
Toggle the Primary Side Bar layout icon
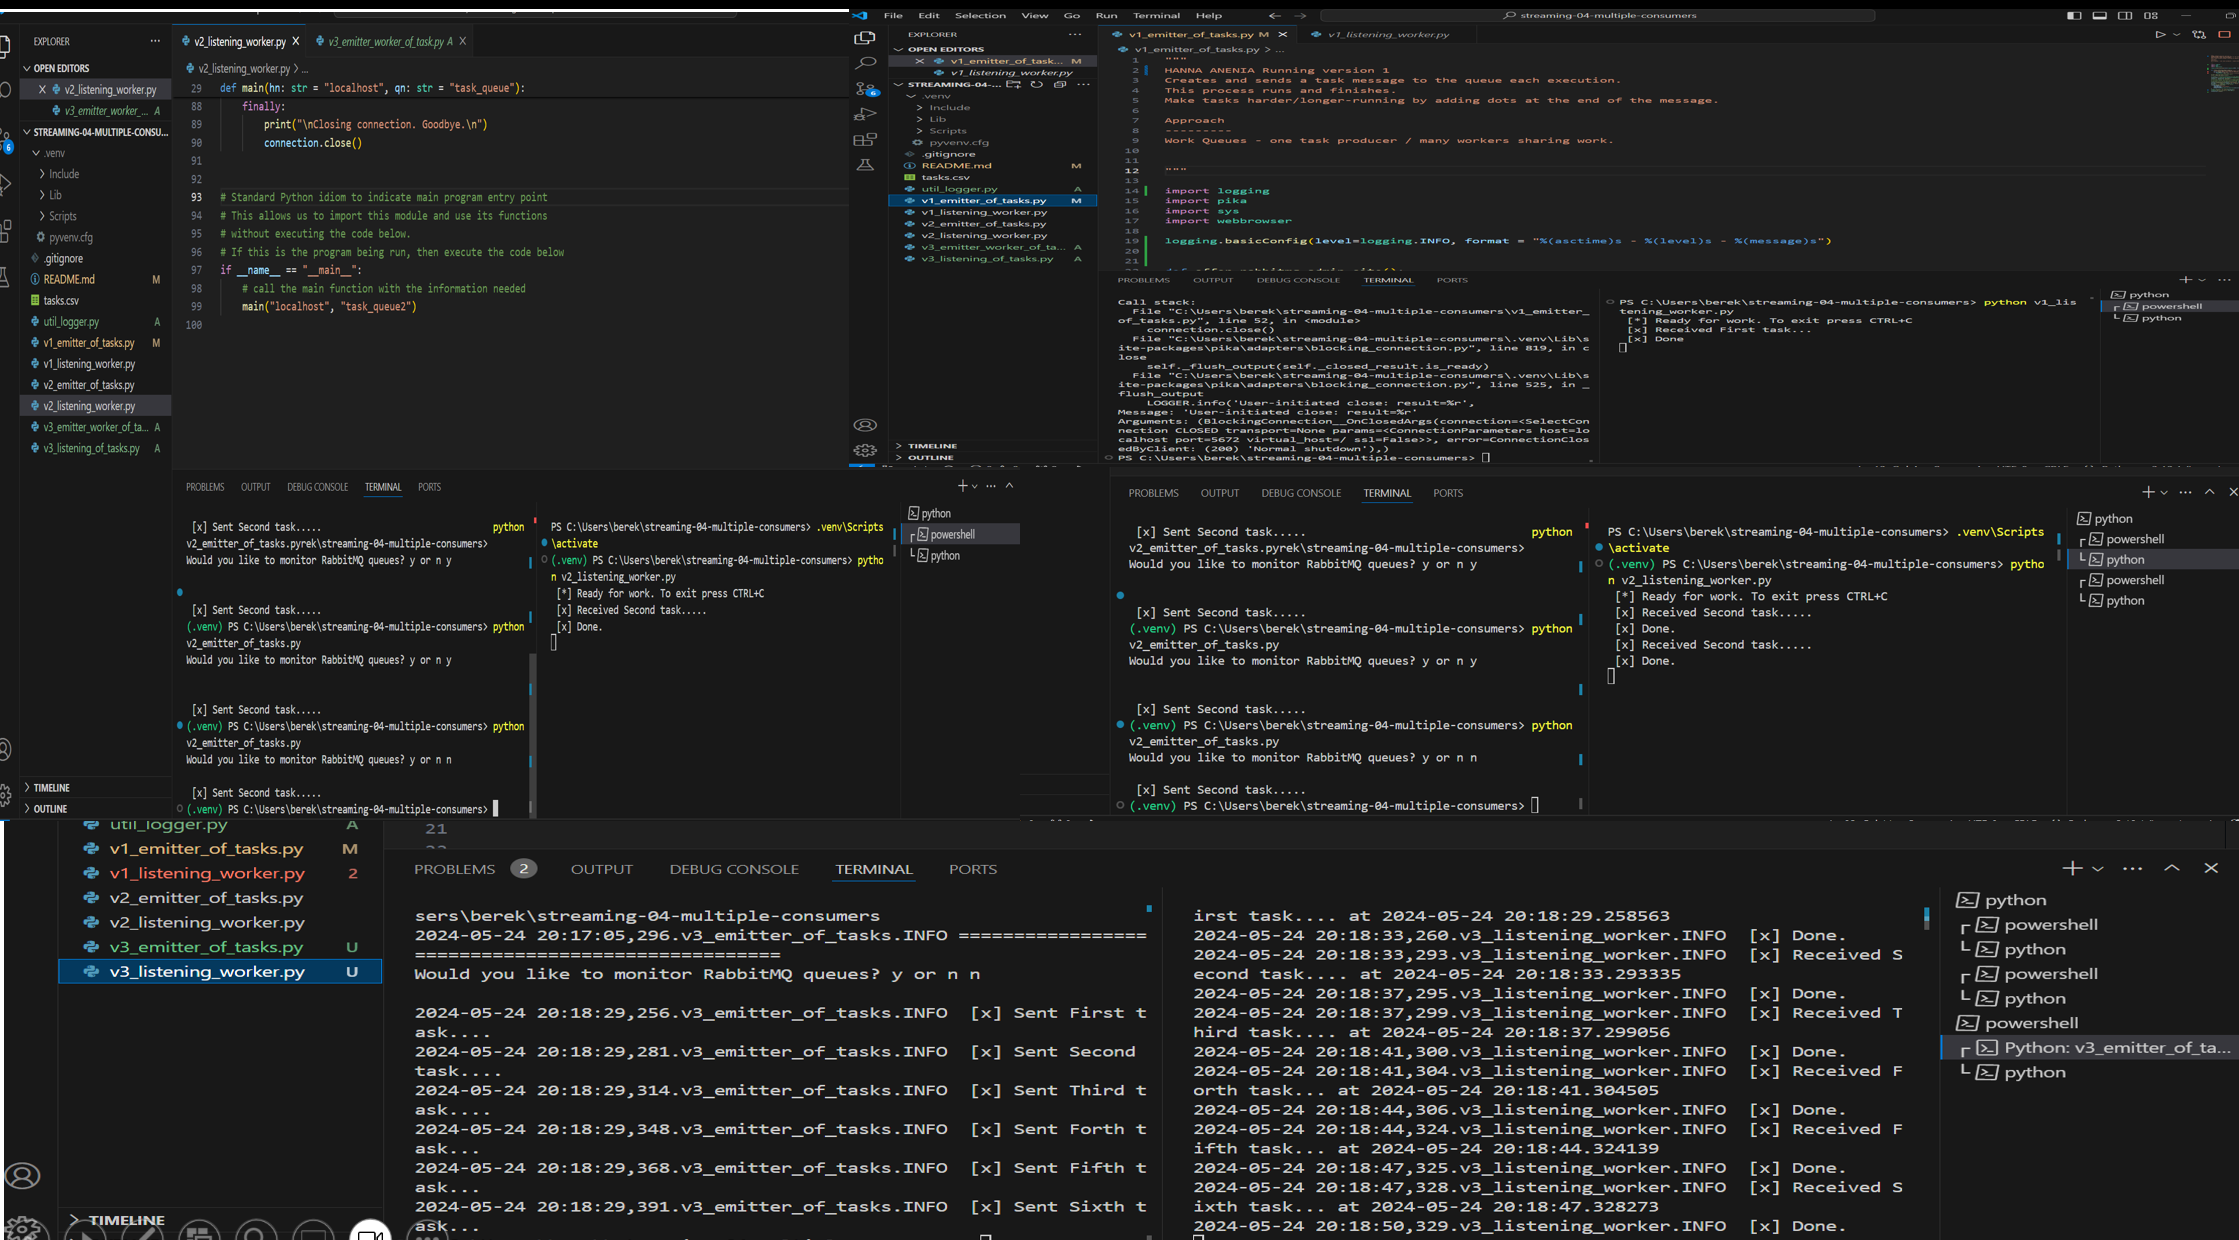tap(2074, 15)
